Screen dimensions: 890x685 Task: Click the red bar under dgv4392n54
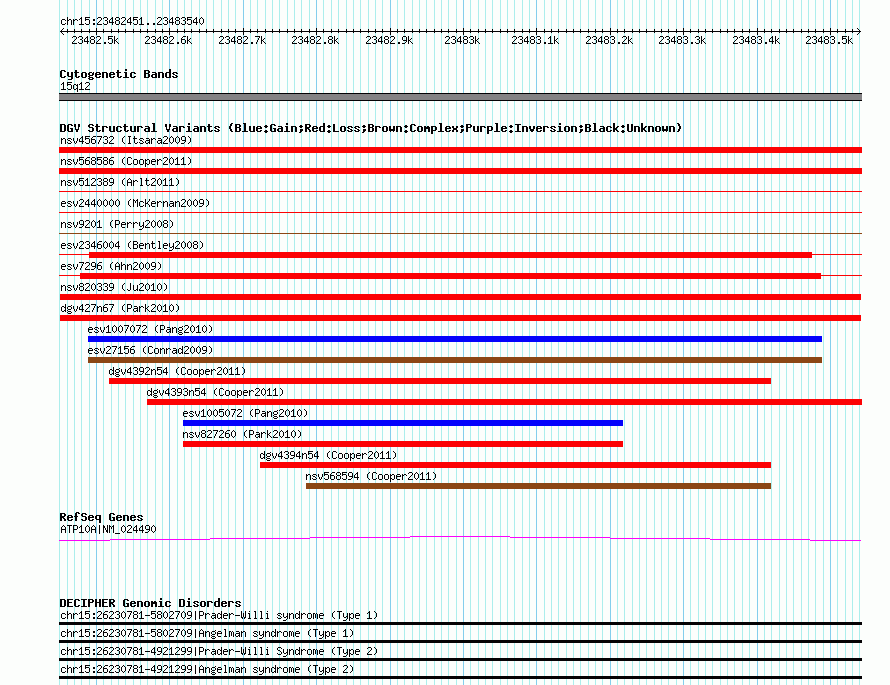[440, 381]
